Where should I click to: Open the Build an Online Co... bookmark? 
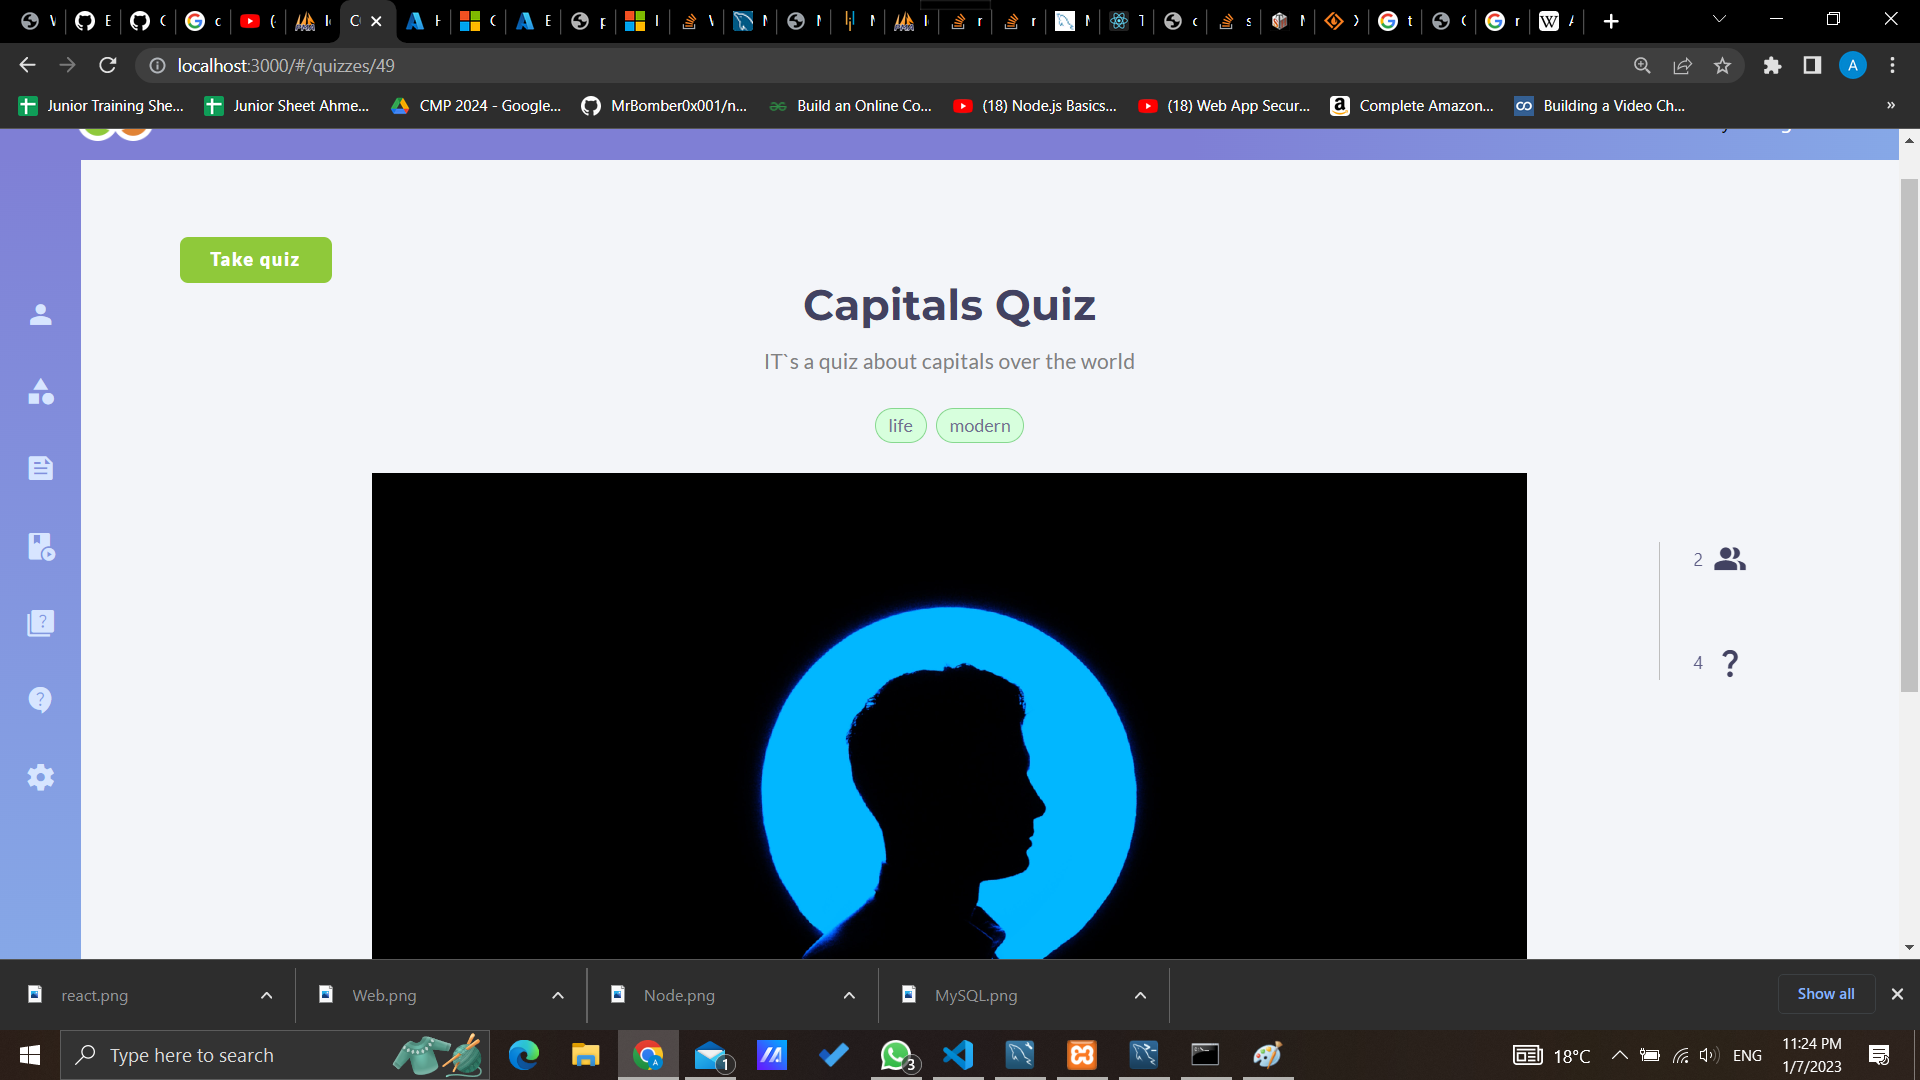tap(851, 106)
